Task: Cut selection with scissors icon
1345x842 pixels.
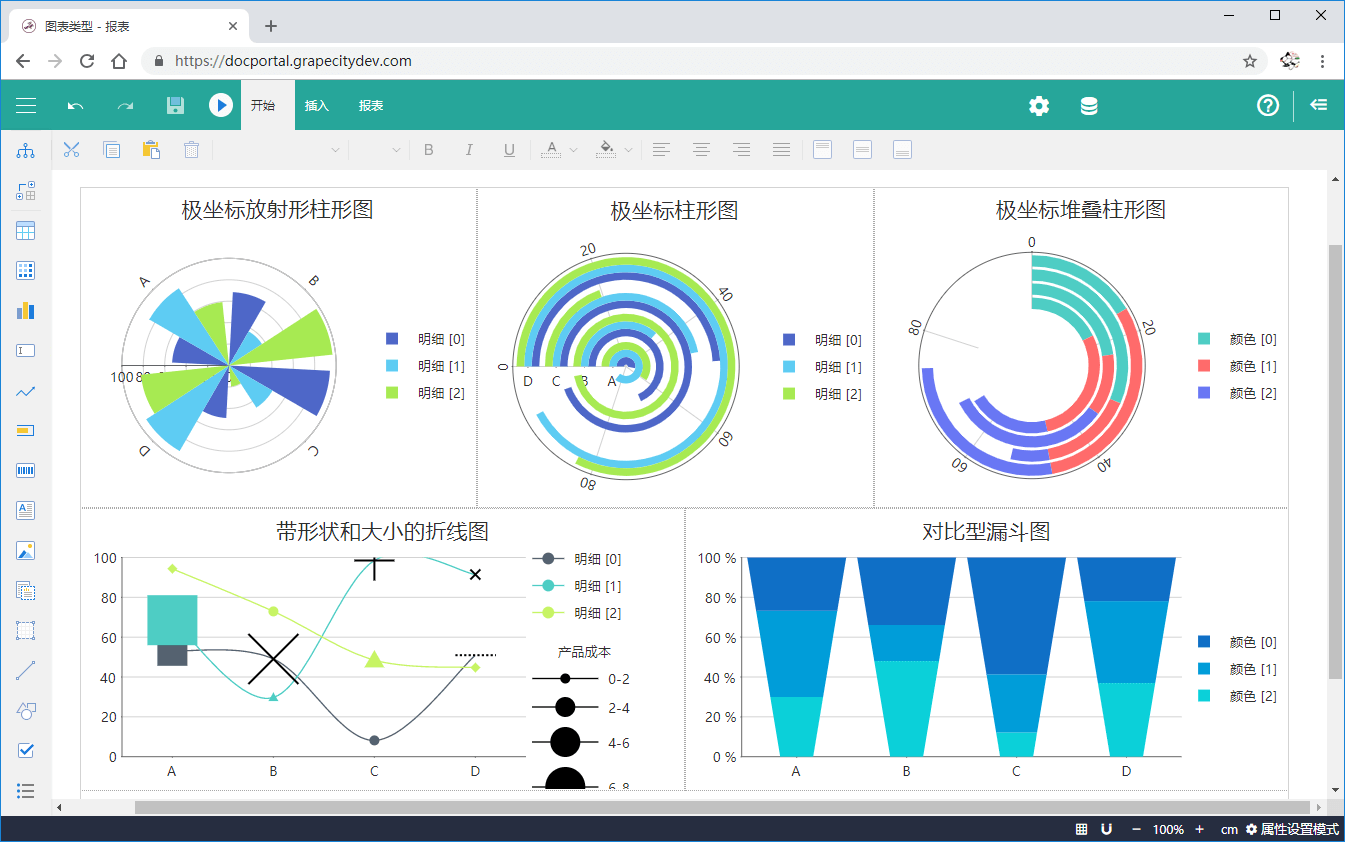Action: point(71,150)
